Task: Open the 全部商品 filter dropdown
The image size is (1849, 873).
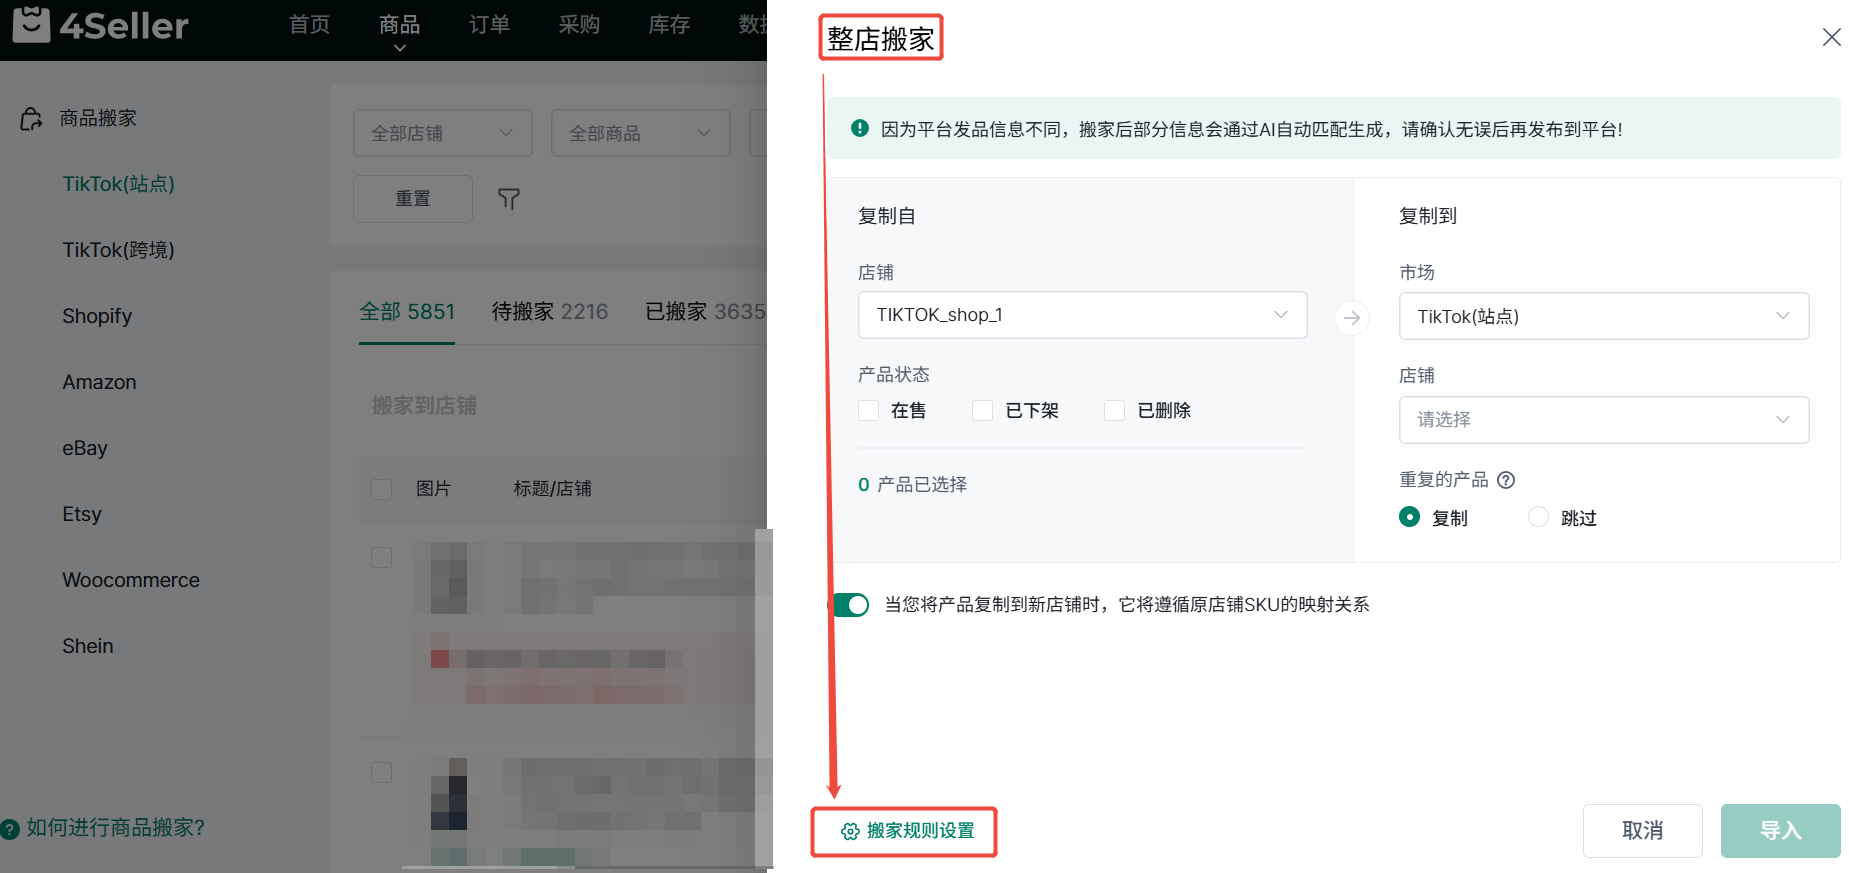Action: click(x=640, y=133)
